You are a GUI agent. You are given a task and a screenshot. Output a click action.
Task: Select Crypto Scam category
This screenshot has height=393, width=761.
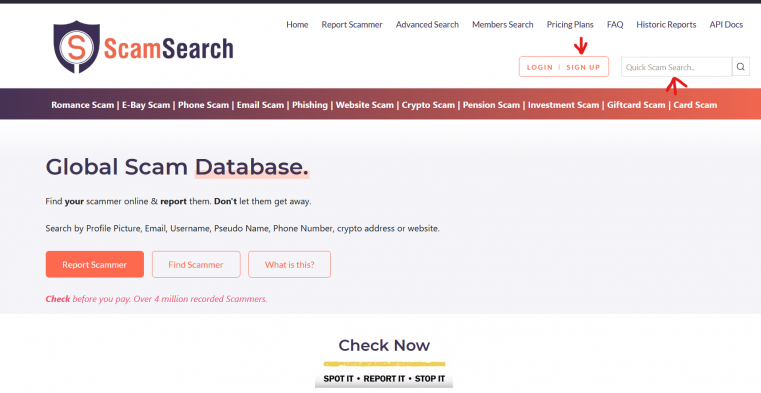(x=428, y=105)
